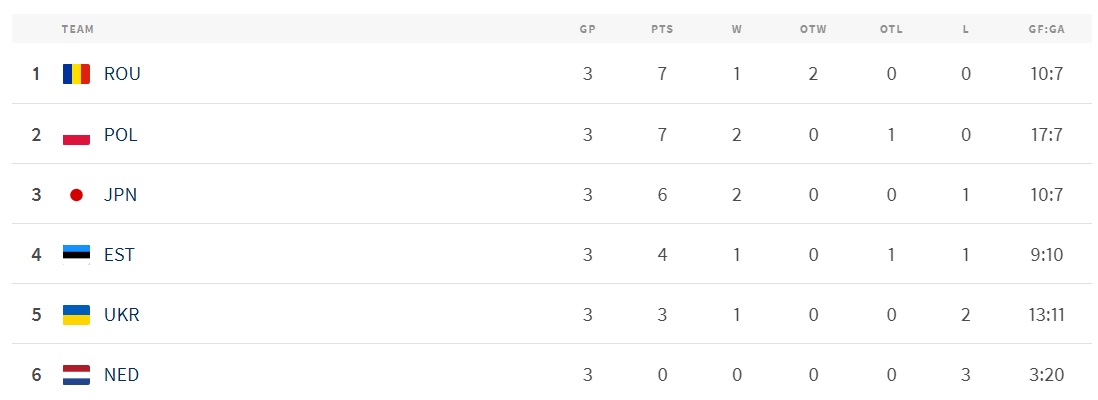Select the JPN team name
1098x400 pixels.
click(x=120, y=195)
